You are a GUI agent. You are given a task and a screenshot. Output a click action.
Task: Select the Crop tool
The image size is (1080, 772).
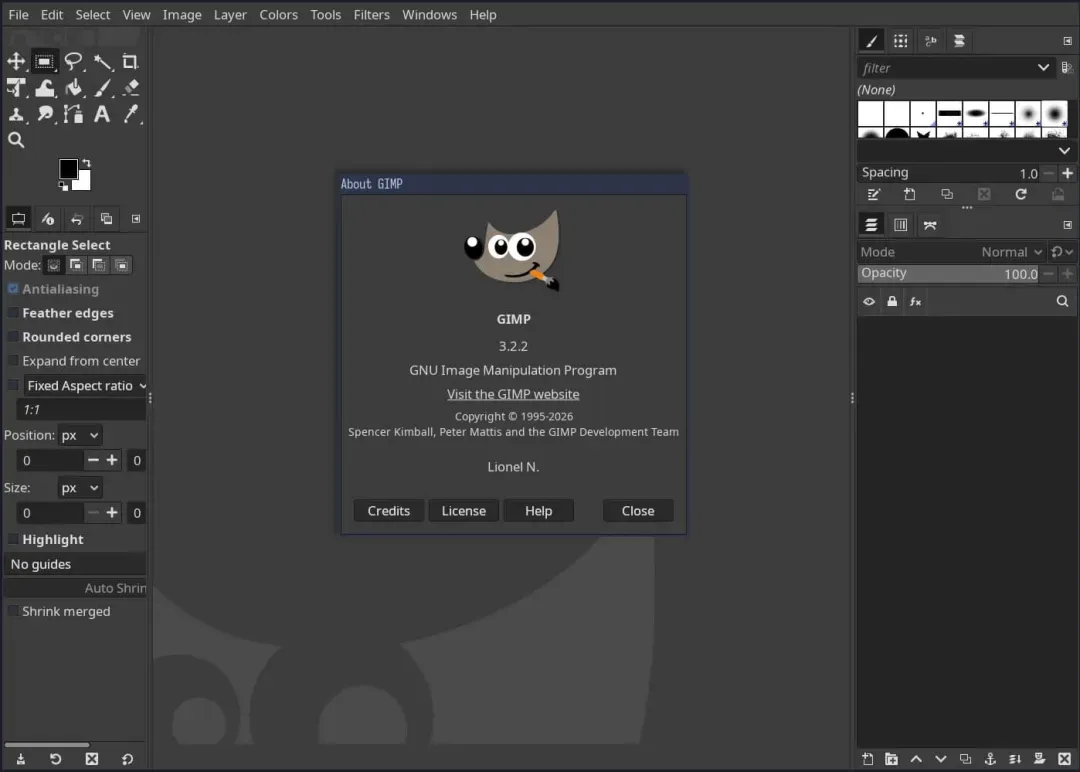(130, 61)
